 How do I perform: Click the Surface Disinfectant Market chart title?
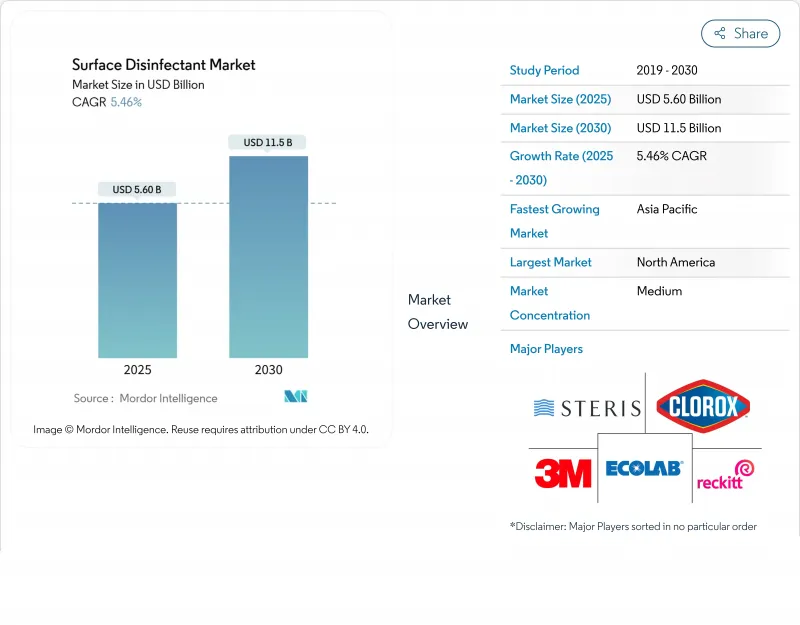point(163,65)
